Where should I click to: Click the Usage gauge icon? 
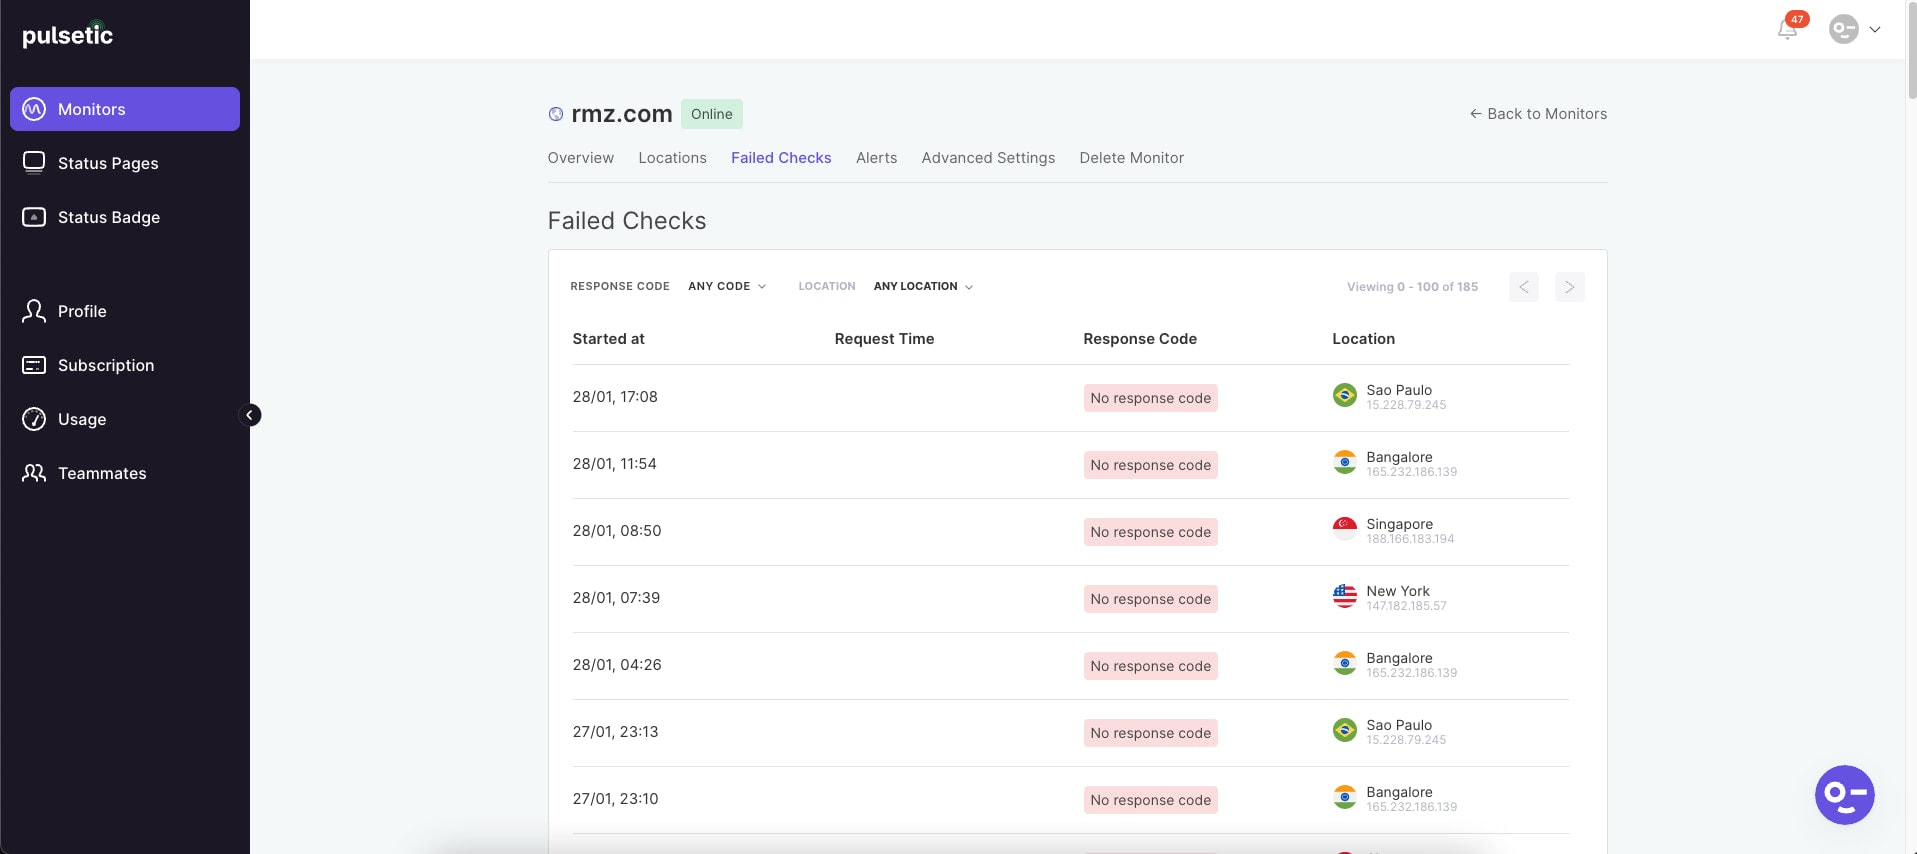point(34,419)
